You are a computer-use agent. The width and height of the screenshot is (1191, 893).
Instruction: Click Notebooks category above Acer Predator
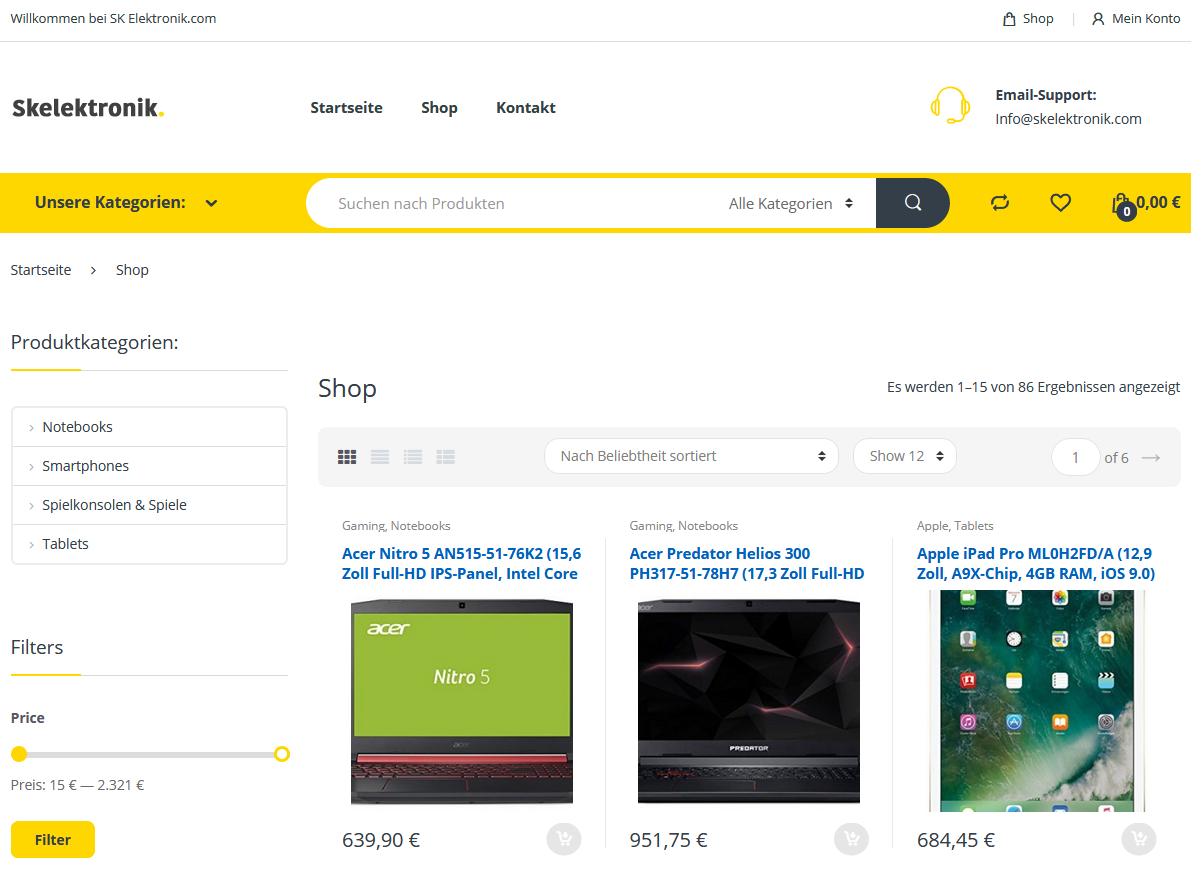708,525
